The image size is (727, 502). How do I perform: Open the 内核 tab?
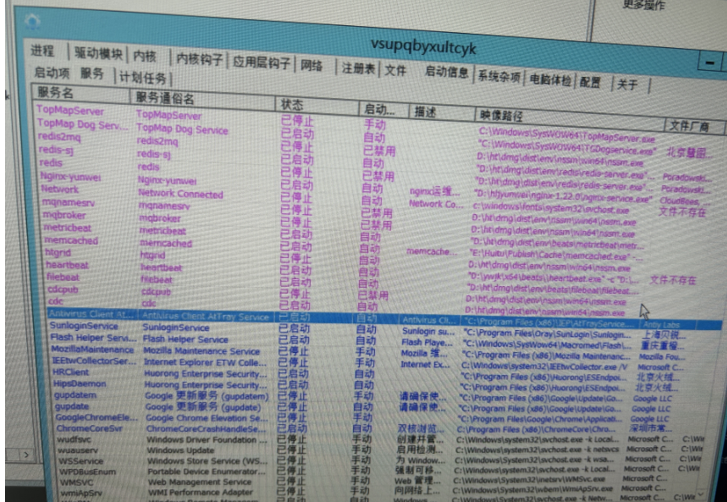(x=145, y=56)
